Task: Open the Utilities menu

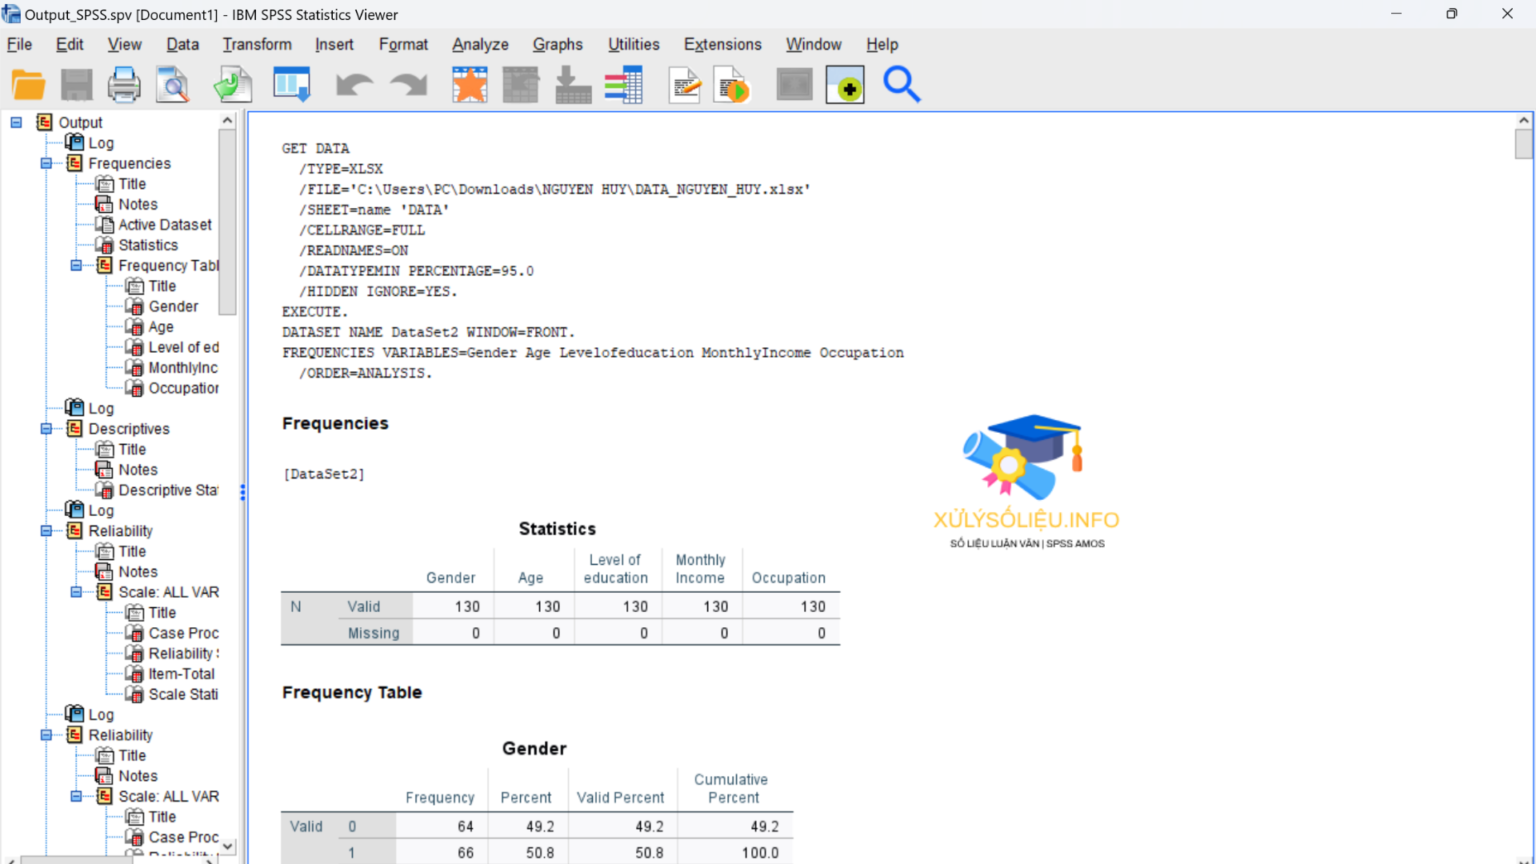Action: 633,44
